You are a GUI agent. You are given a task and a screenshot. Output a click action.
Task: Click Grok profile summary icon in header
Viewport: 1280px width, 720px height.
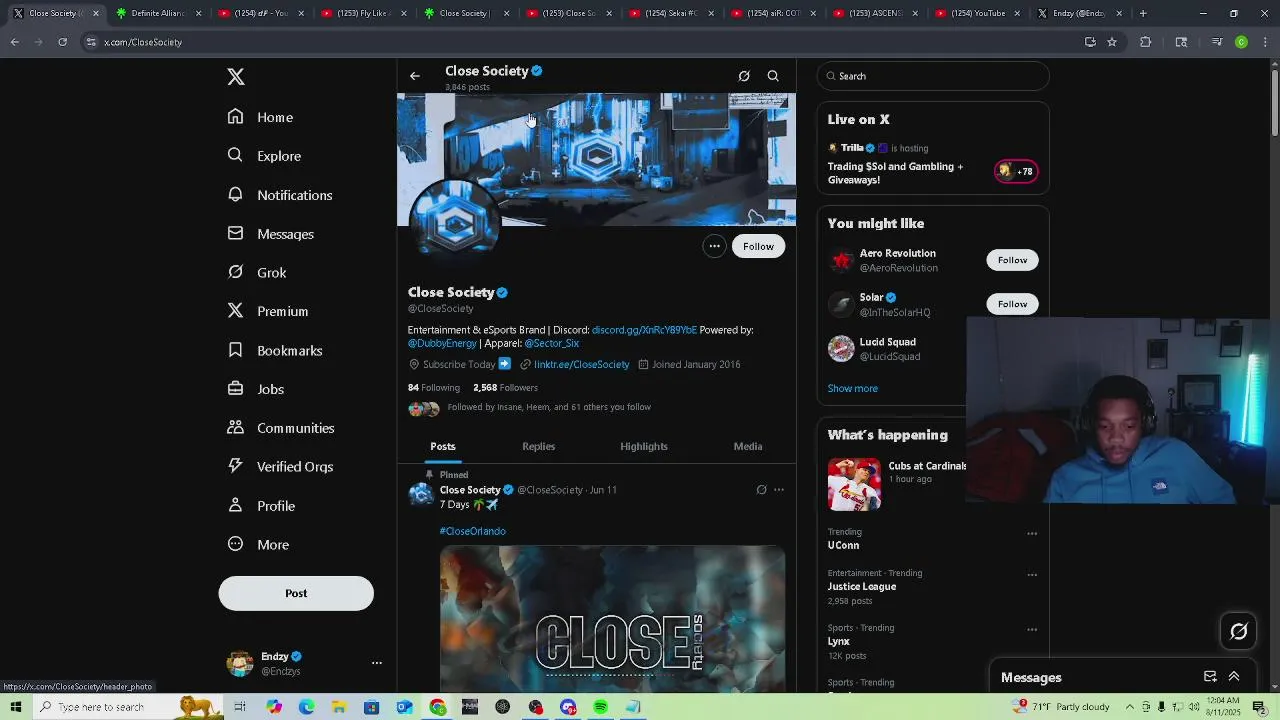744,76
